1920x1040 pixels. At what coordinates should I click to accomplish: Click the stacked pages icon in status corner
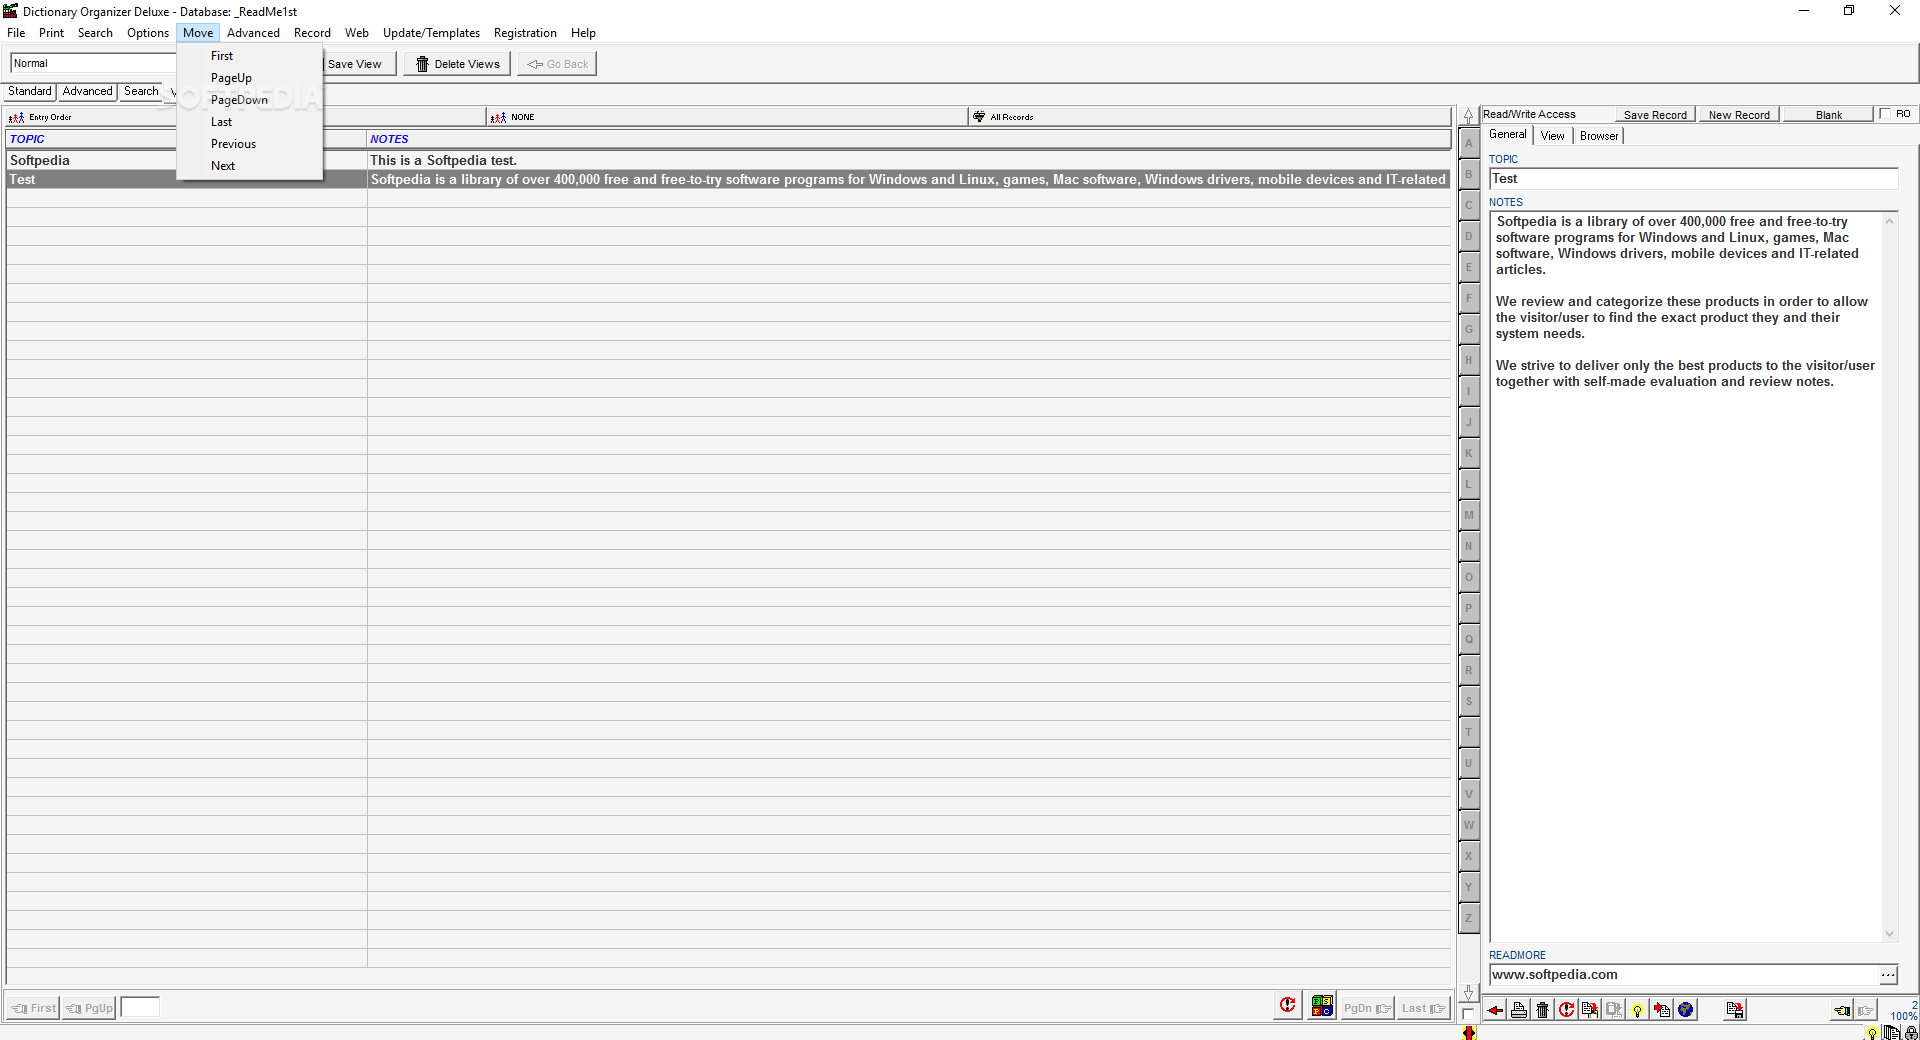(x=1891, y=1033)
